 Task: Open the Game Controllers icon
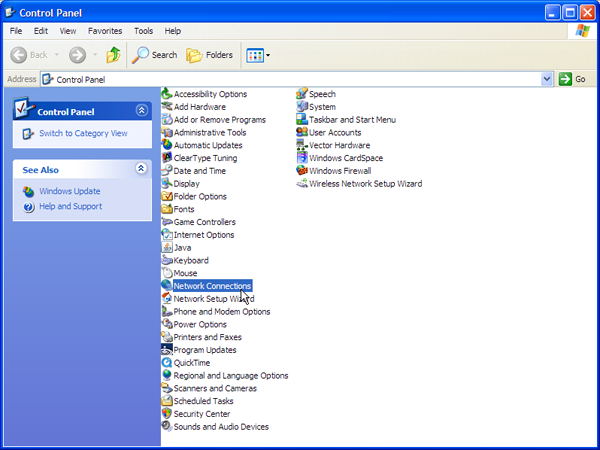[167, 222]
